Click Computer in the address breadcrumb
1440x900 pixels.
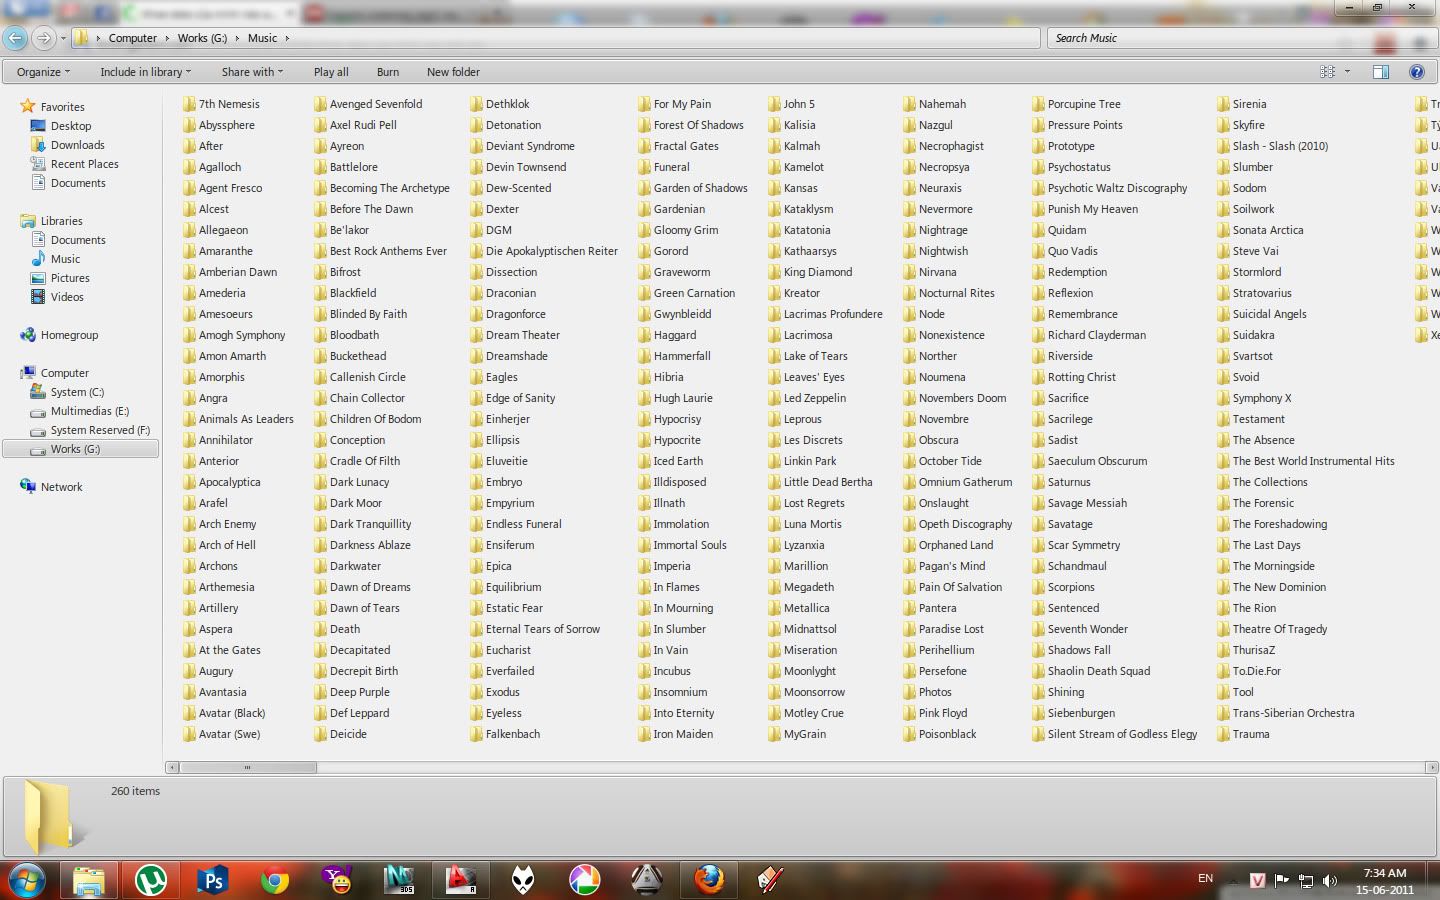[133, 38]
